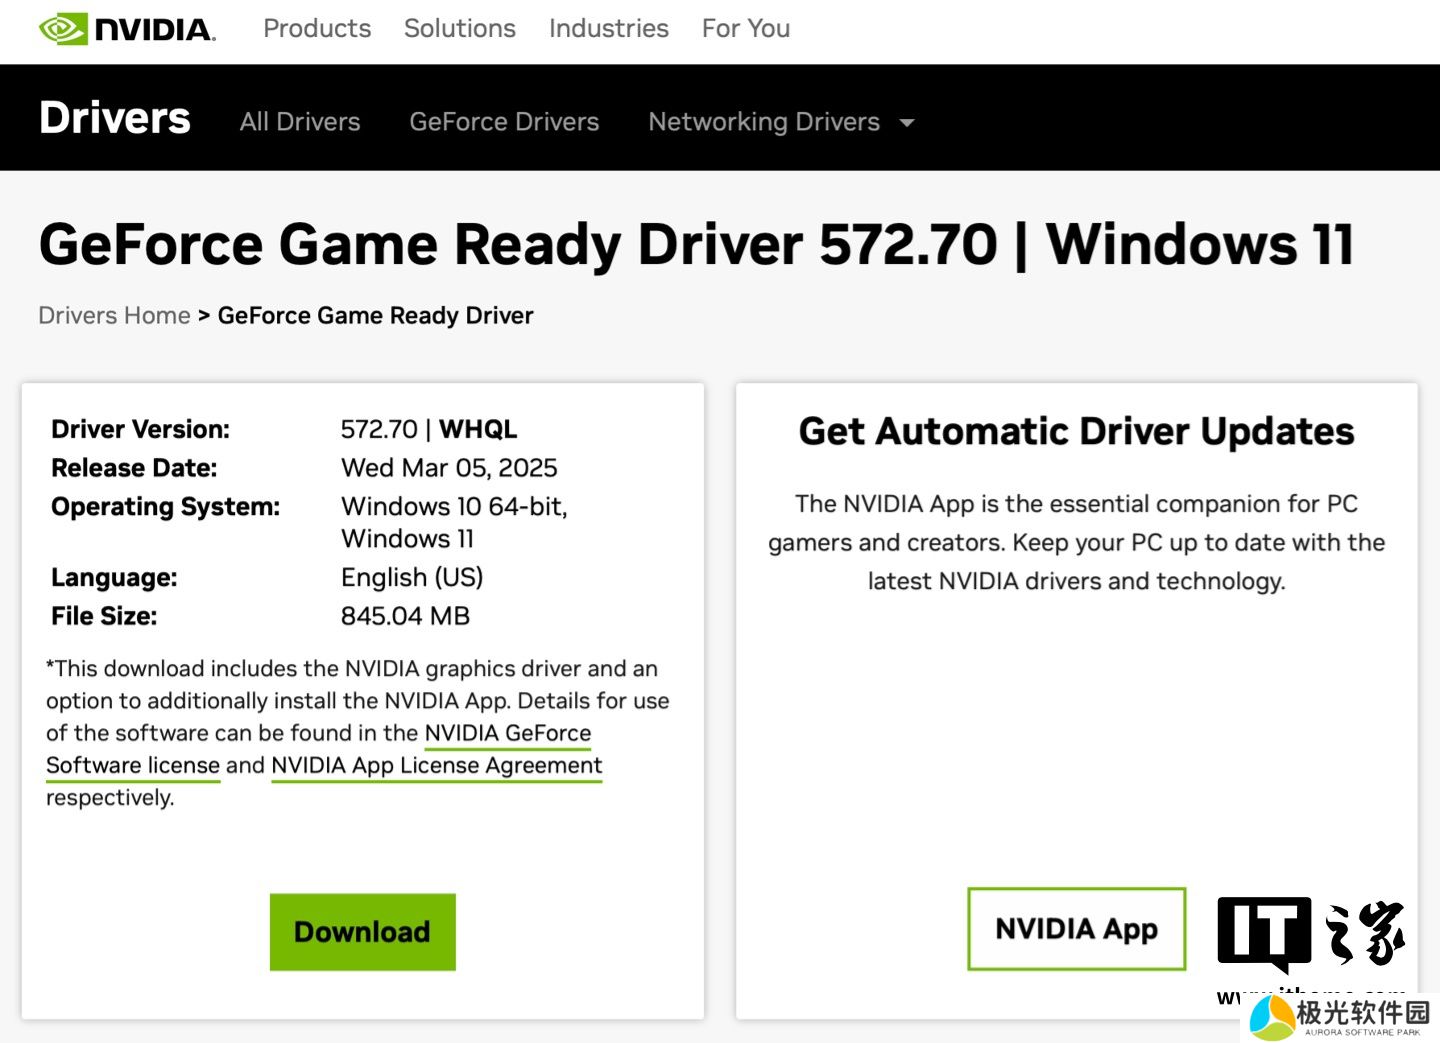Image resolution: width=1440 pixels, height=1043 pixels.
Task: Click the Get Automatic Driver Updates heading
Action: pyautogui.click(x=1077, y=432)
